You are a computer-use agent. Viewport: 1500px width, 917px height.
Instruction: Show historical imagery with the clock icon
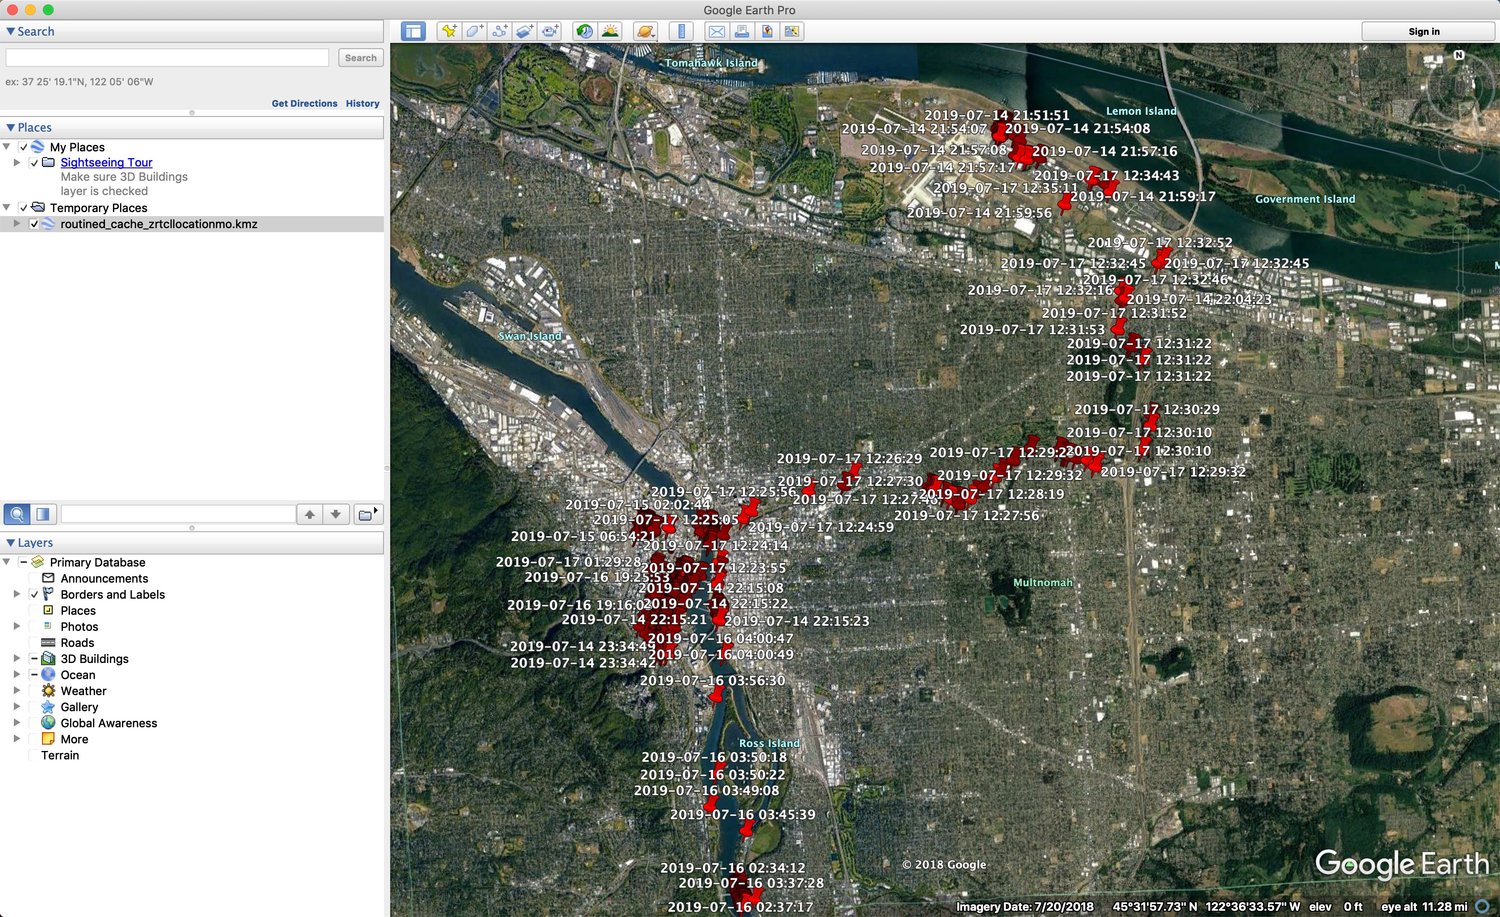pos(585,31)
